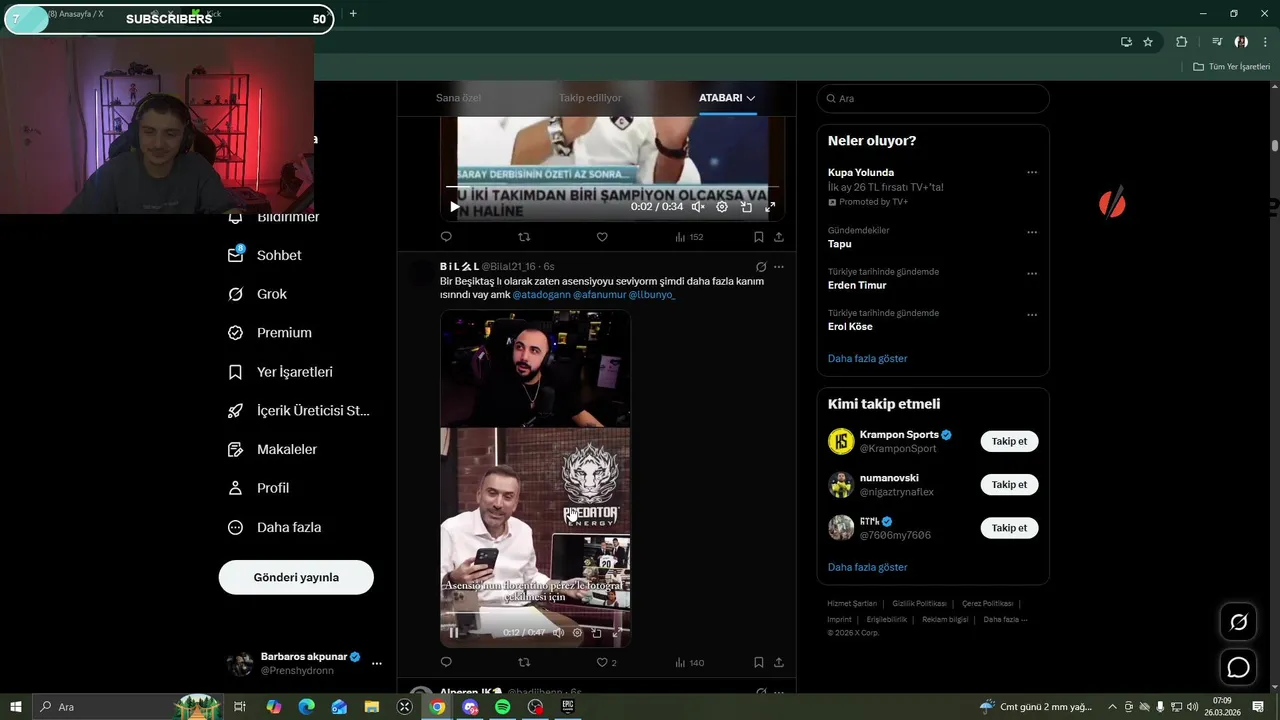Mute the Asensio video's sound
The width and height of the screenshot is (1280, 720).
pyautogui.click(x=558, y=632)
